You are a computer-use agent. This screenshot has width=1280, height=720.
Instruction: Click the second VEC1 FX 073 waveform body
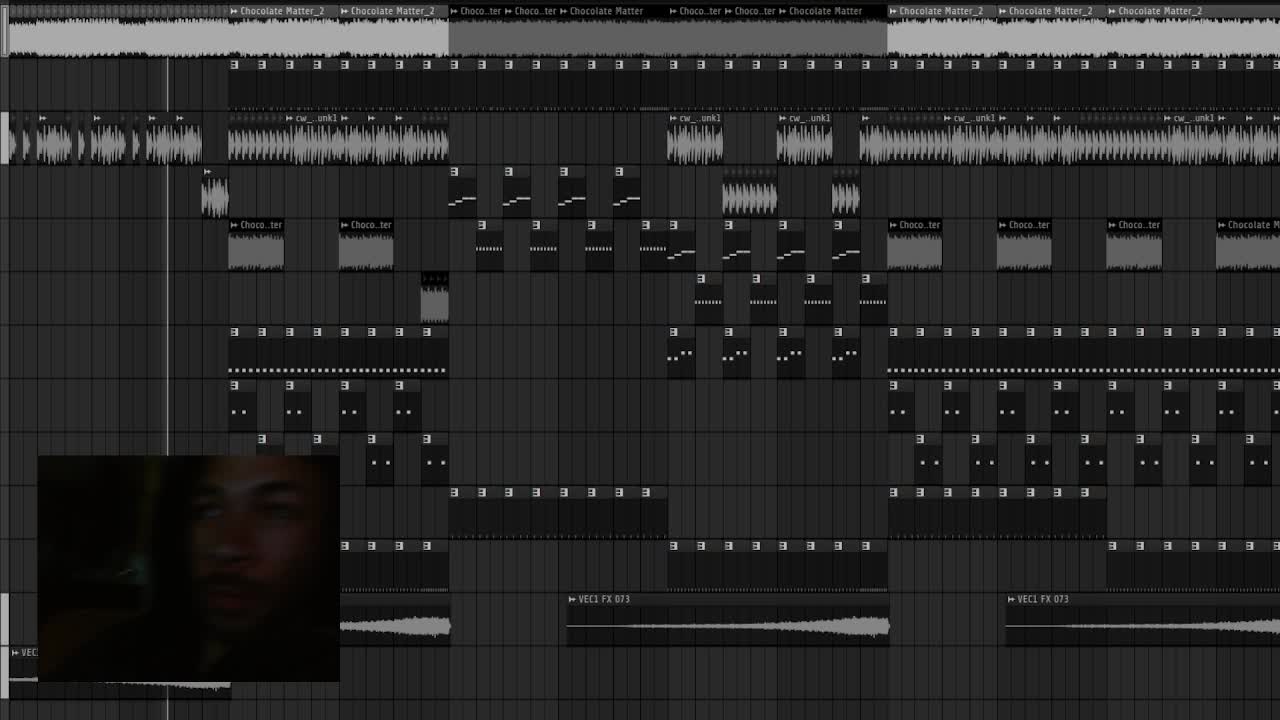pos(1142,627)
